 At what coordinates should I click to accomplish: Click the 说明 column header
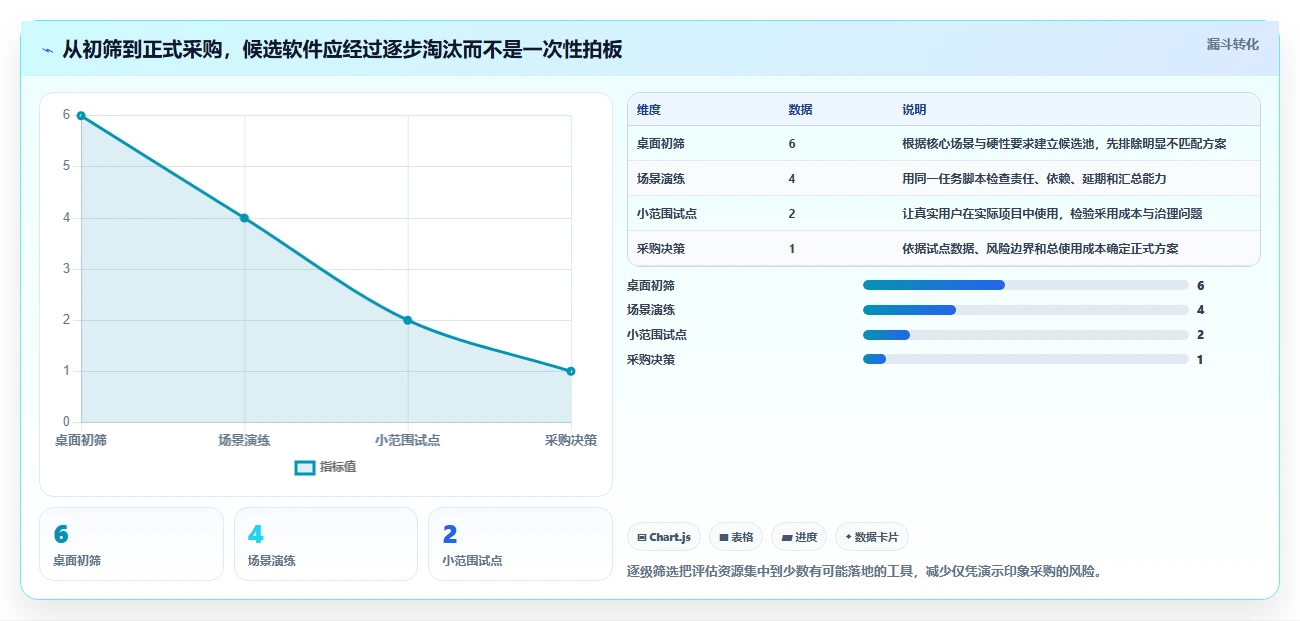pos(914,110)
